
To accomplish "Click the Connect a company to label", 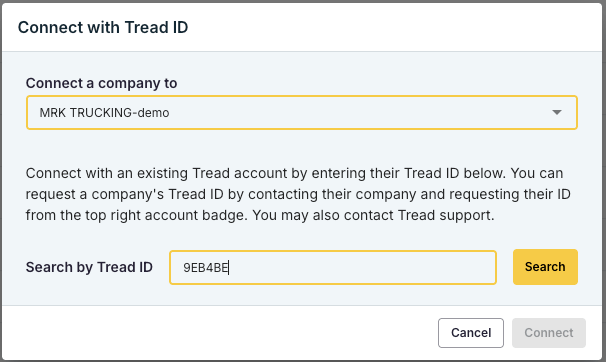I will point(101,83).
